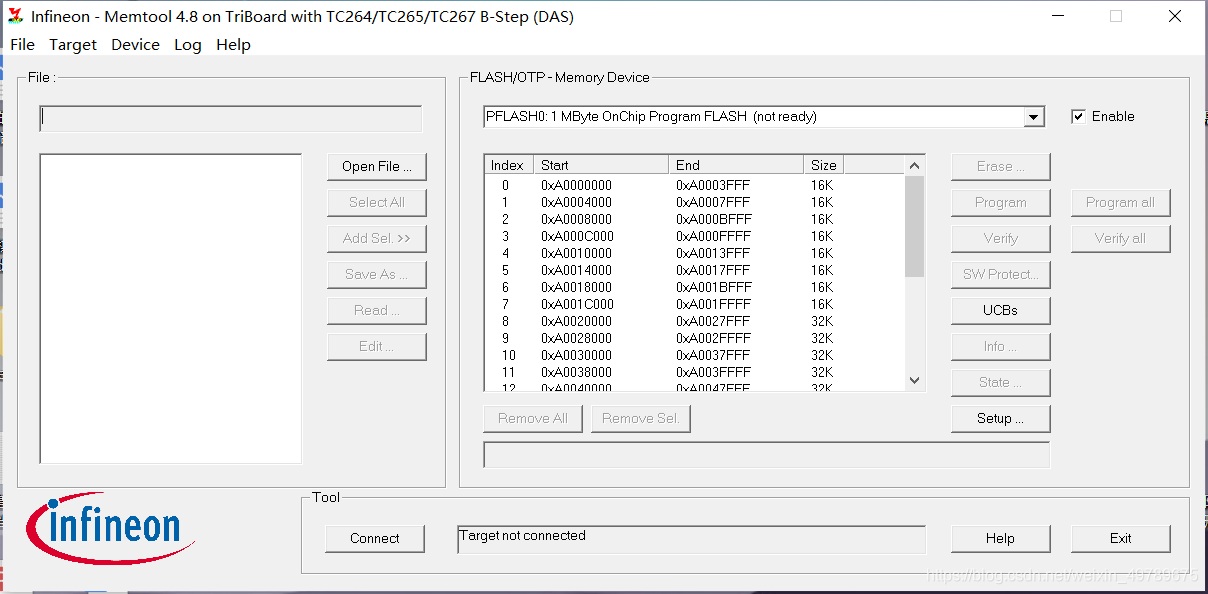Expand the PFLASH0 memory device dropdown

(1033, 117)
